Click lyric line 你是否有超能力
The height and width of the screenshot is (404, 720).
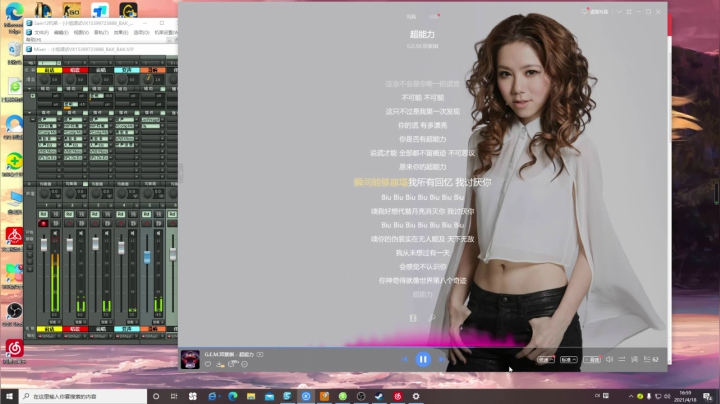422,139
